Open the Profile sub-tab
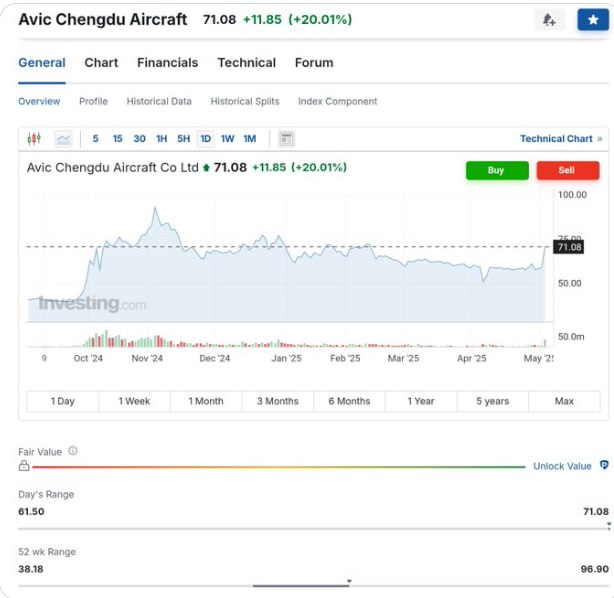This screenshot has height=598, width=614. click(x=93, y=101)
